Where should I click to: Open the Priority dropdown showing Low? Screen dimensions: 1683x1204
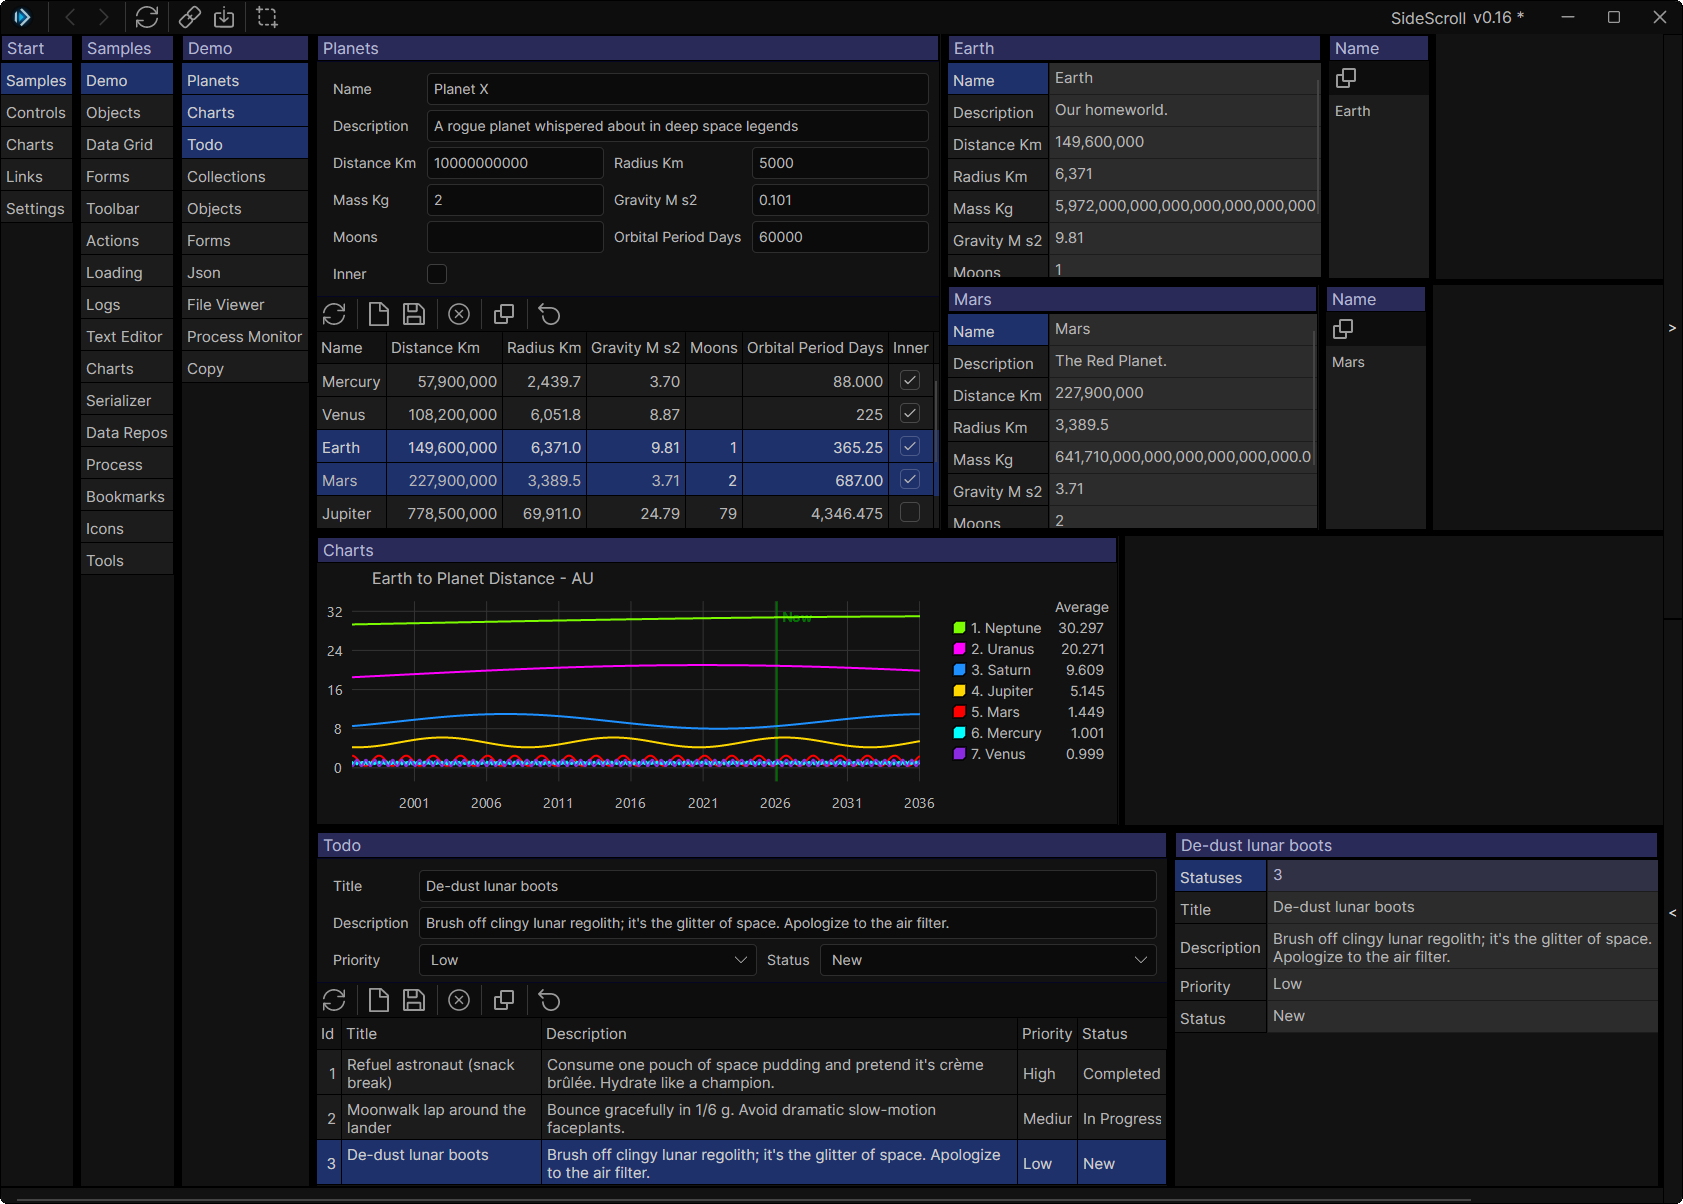click(x=587, y=959)
